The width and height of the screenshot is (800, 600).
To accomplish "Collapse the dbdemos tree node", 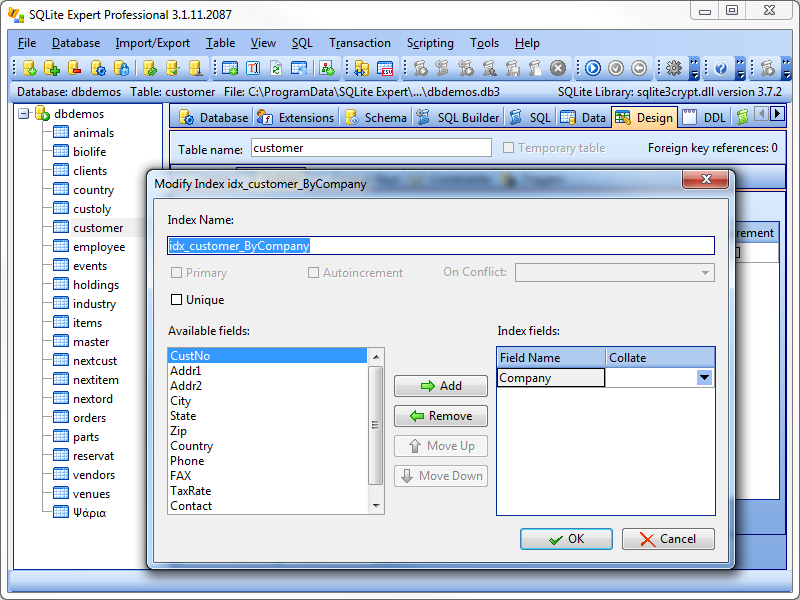I will click(23, 113).
